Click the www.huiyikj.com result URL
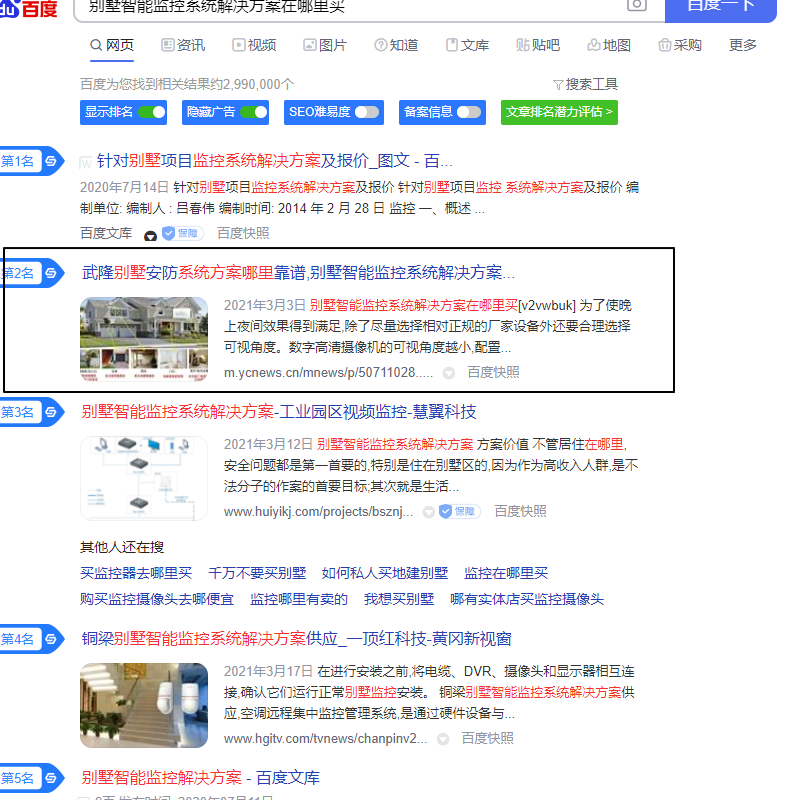The image size is (800, 800). 318,511
